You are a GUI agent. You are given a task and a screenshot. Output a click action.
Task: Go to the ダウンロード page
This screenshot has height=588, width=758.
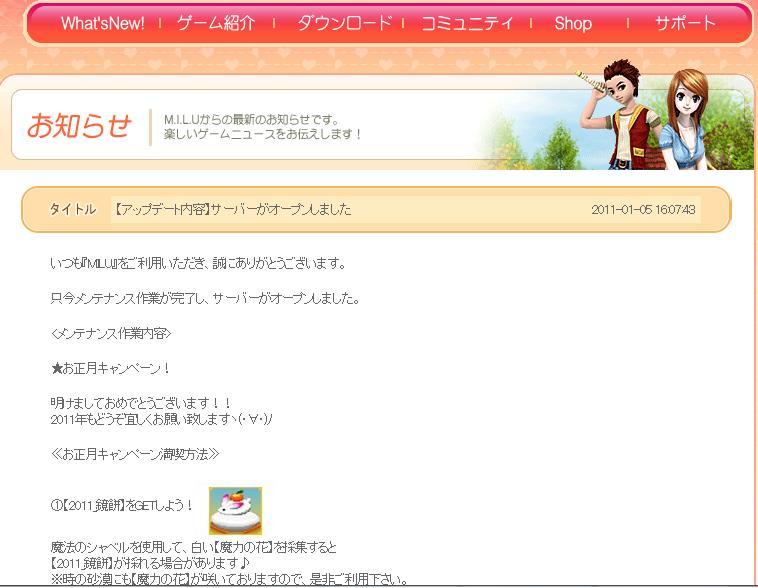pos(344,24)
